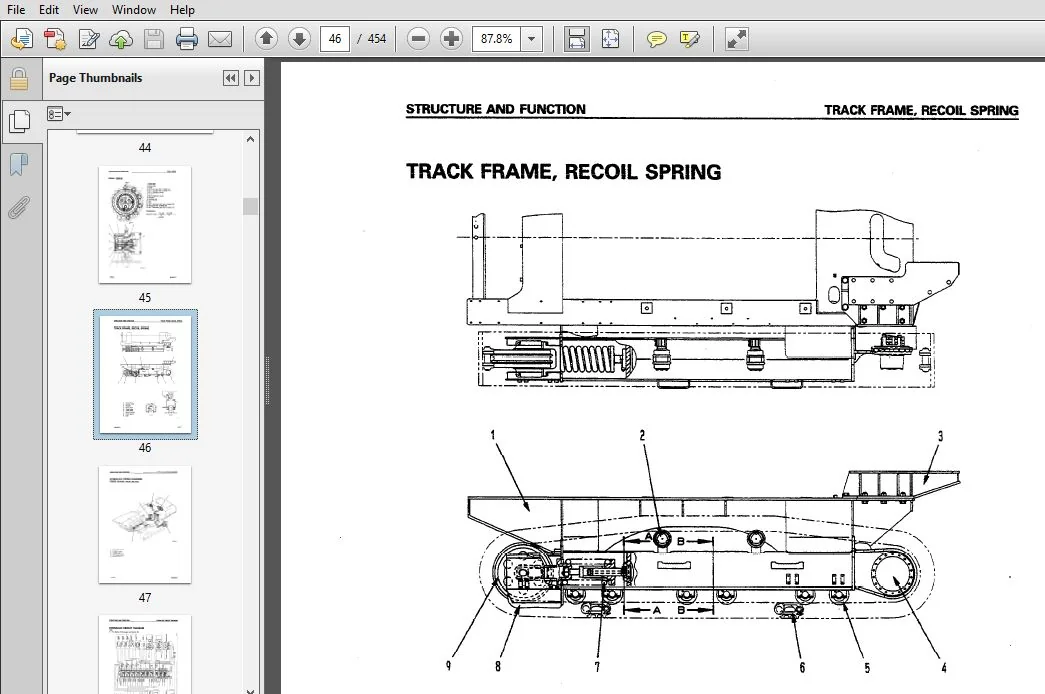Open the View menu
The height and width of the screenshot is (694, 1045).
(x=85, y=9)
